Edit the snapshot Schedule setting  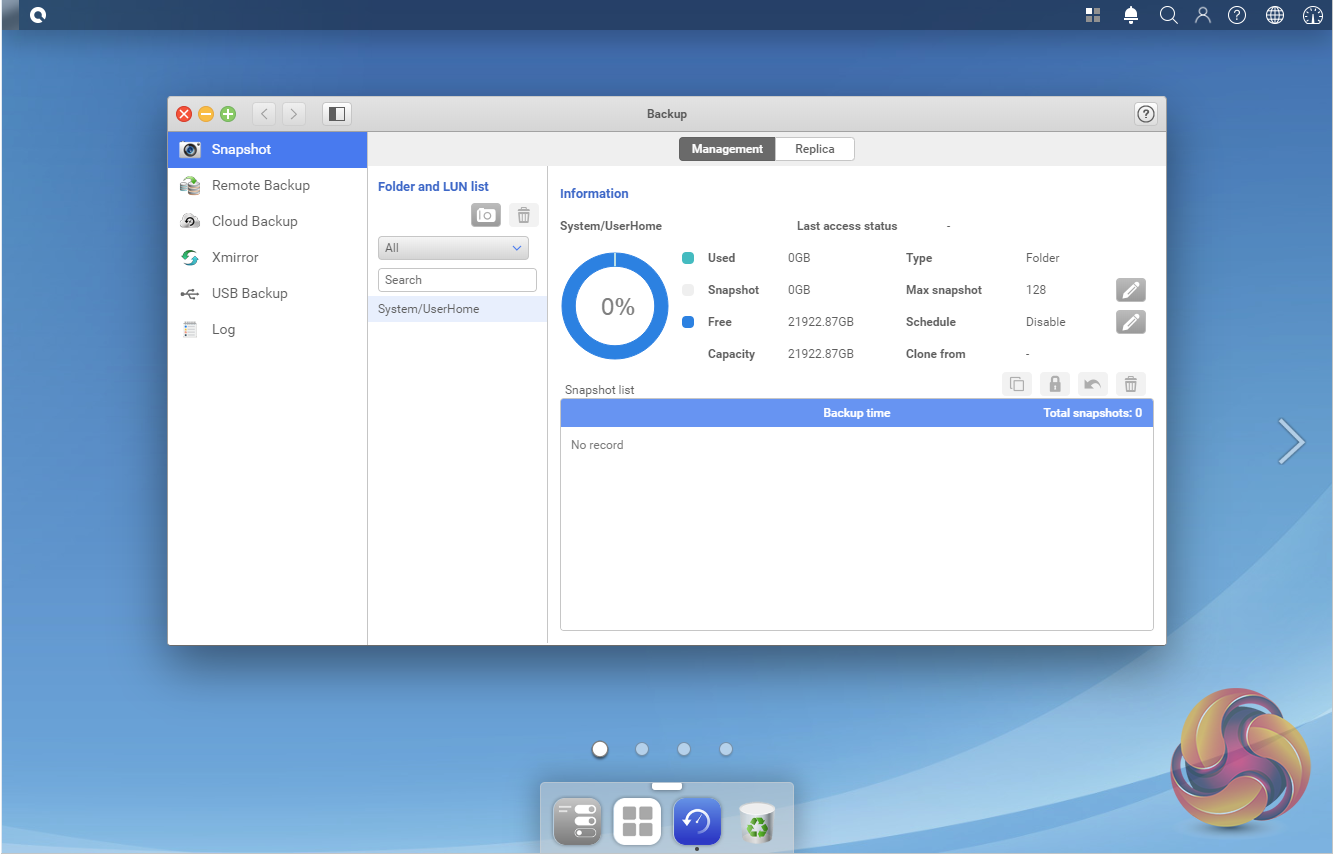[1130, 322]
